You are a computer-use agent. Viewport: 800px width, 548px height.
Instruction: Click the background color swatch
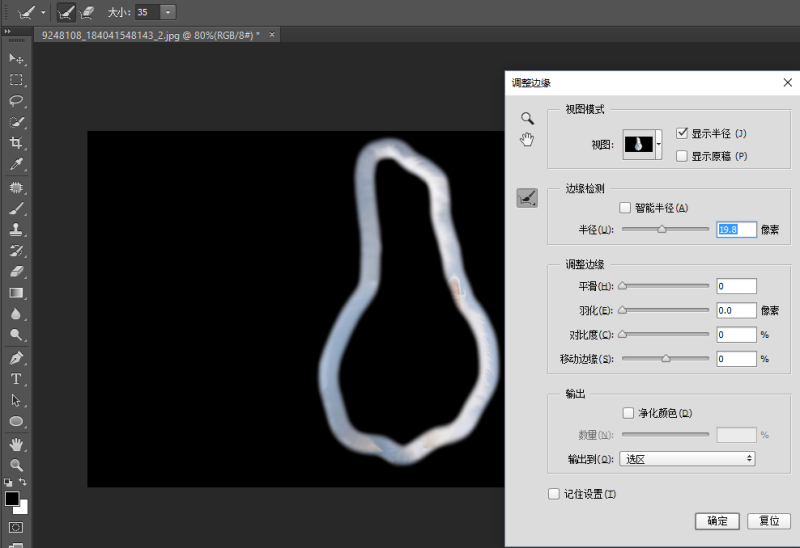point(23,509)
